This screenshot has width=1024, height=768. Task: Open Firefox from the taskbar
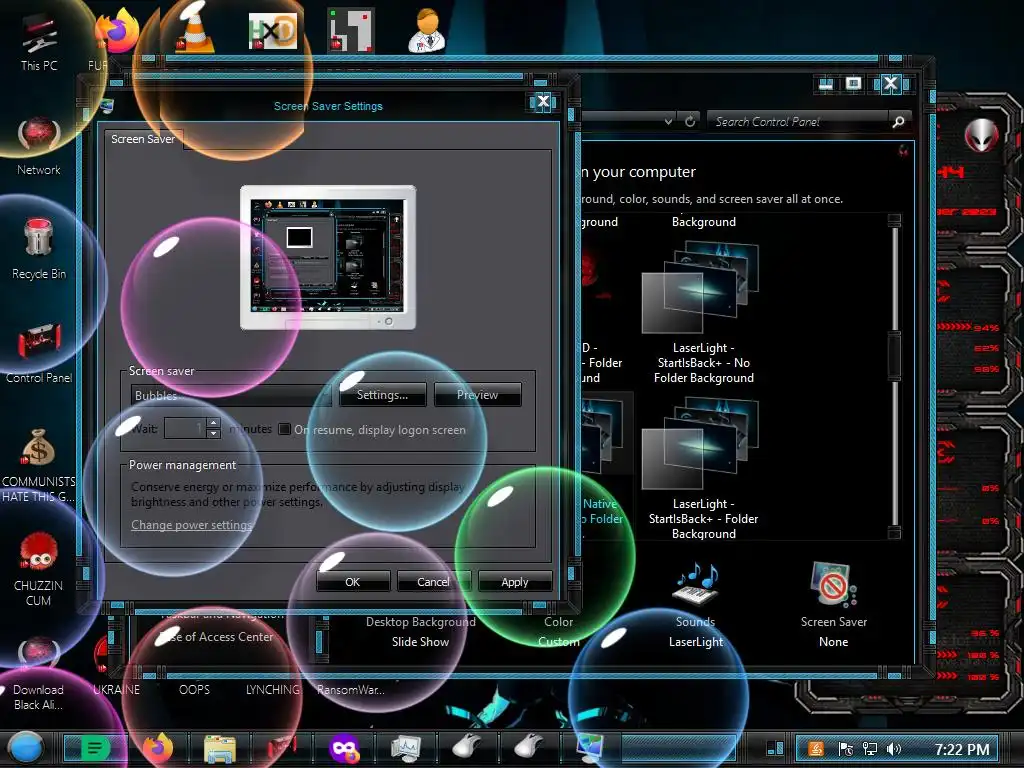tap(157, 748)
